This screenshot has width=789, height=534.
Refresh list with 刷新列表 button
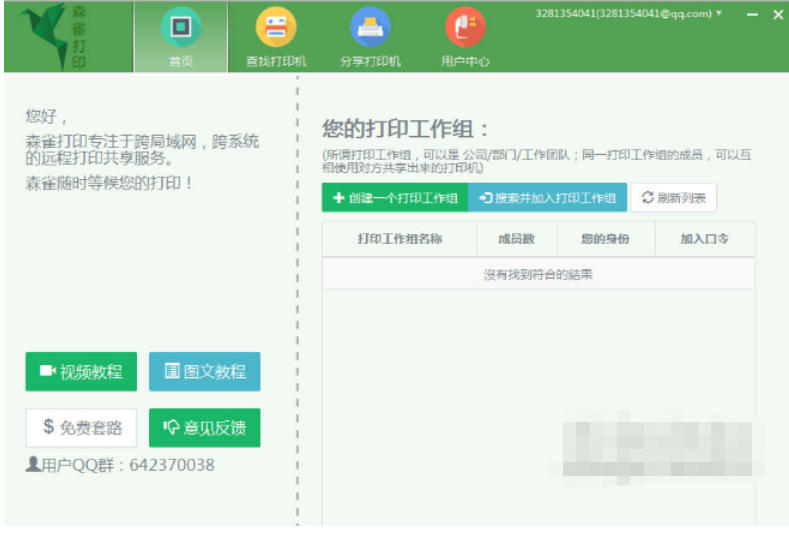674,198
